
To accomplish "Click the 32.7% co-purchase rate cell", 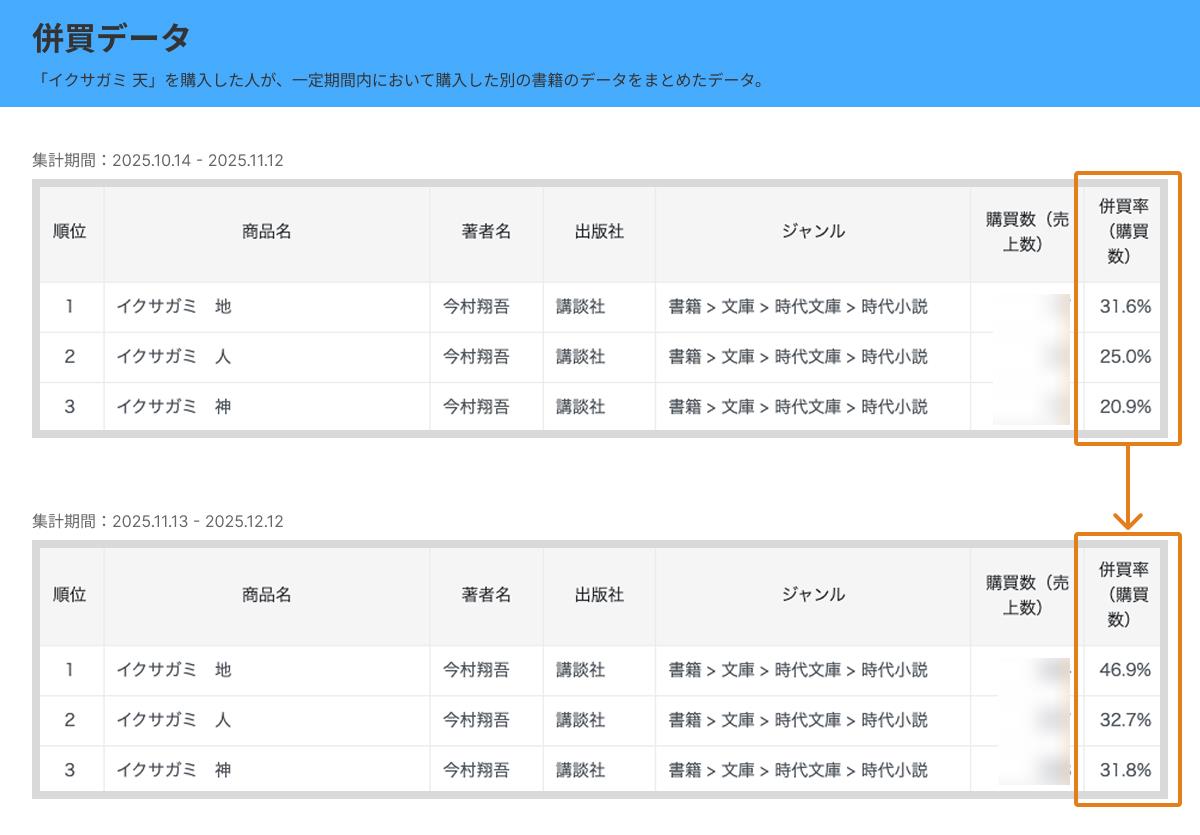I will pos(1125,720).
